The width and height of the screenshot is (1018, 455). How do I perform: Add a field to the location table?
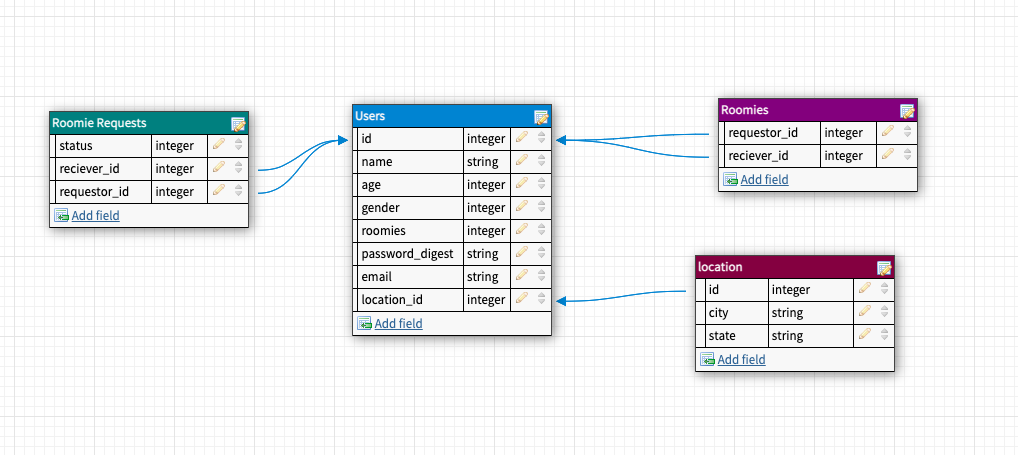pyautogui.click(x=741, y=359)
